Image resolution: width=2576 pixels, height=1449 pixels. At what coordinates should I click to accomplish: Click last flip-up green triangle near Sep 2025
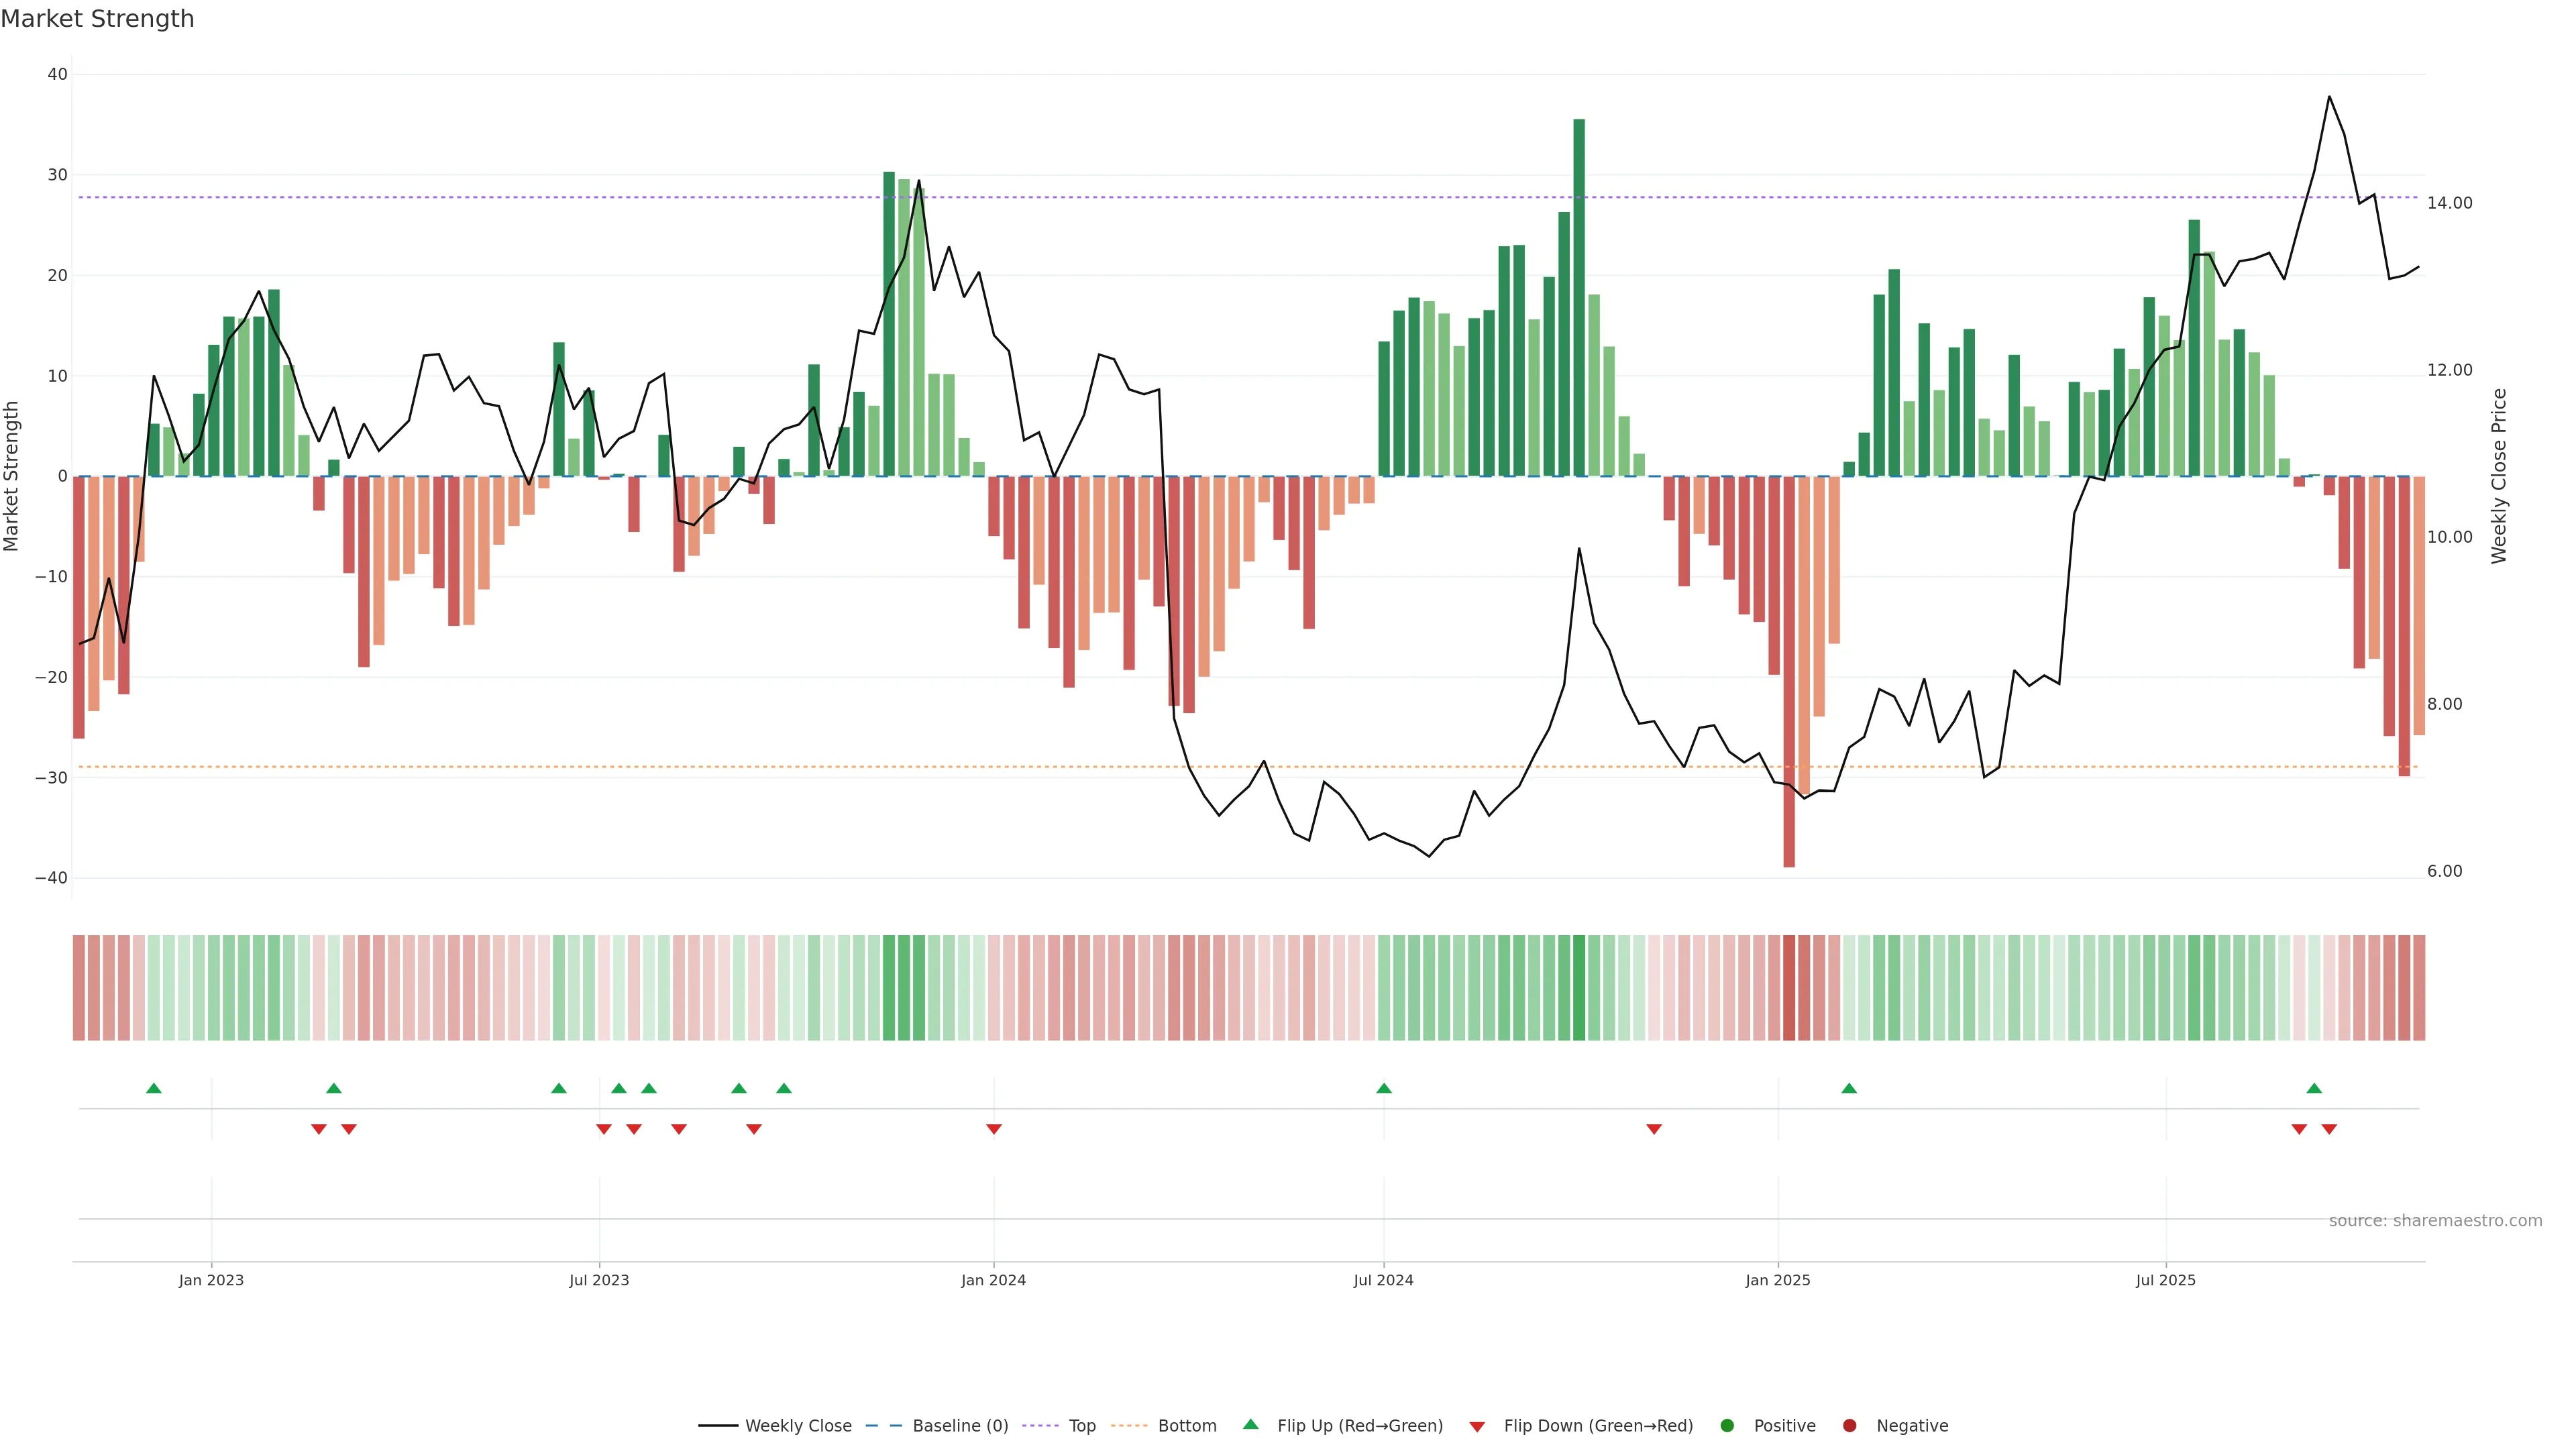[x=2314, y=1088]
